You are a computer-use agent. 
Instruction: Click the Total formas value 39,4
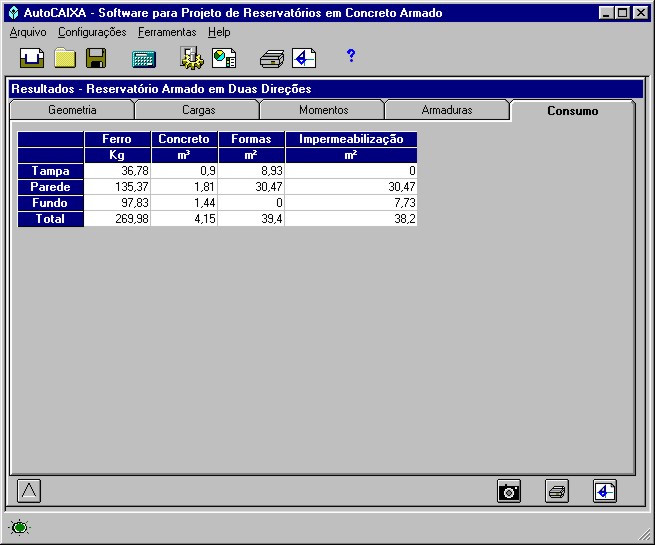point(251,218)
